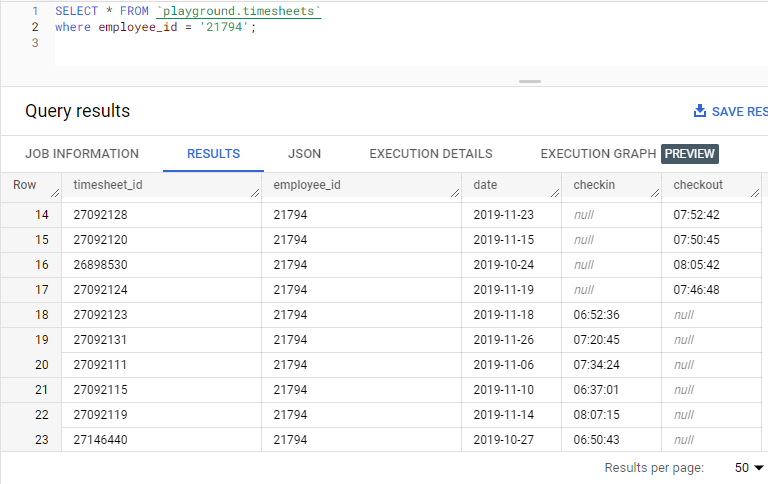Image resolution: width=768 pixels, height=484 pixels.
Task: Click checkin value 07:20:45
Action: pyautogui.click(x=597, y=339)
